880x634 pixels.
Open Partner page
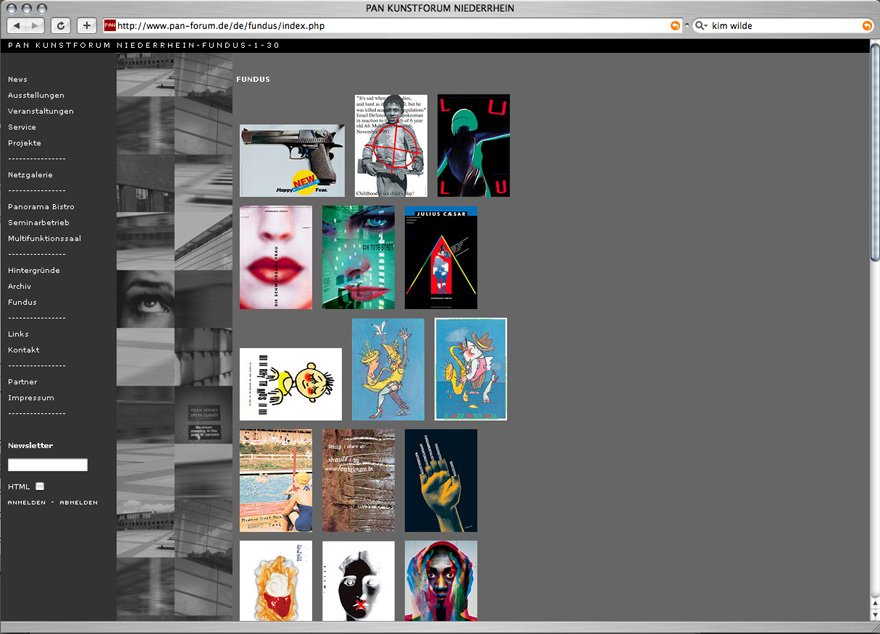22,382
